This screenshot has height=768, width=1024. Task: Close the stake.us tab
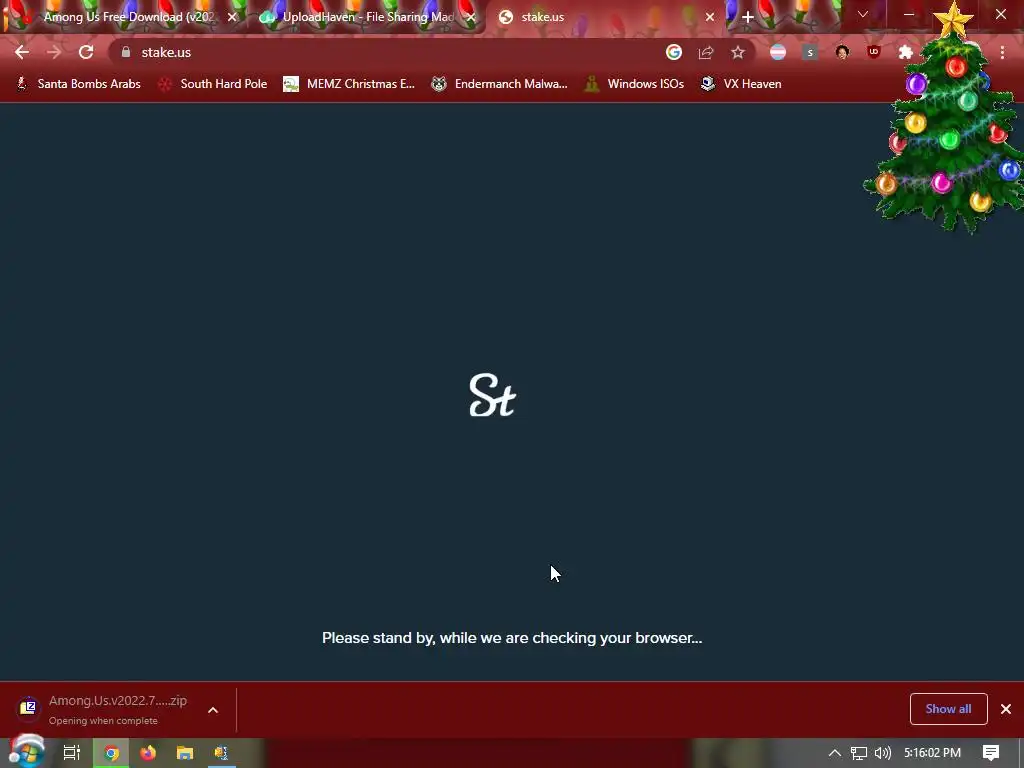710,17
